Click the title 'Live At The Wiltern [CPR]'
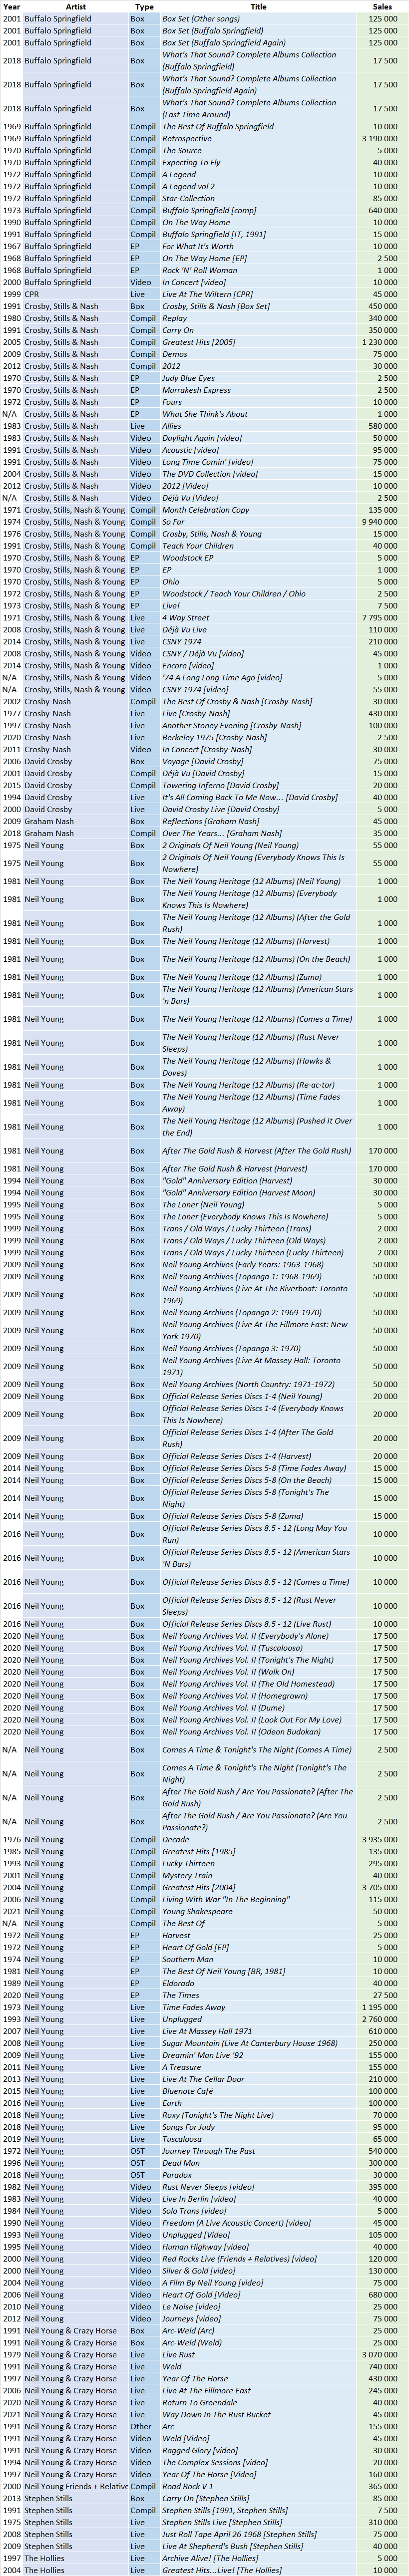The height and width of the screenshot is (2576, 409). pos(208,295)
